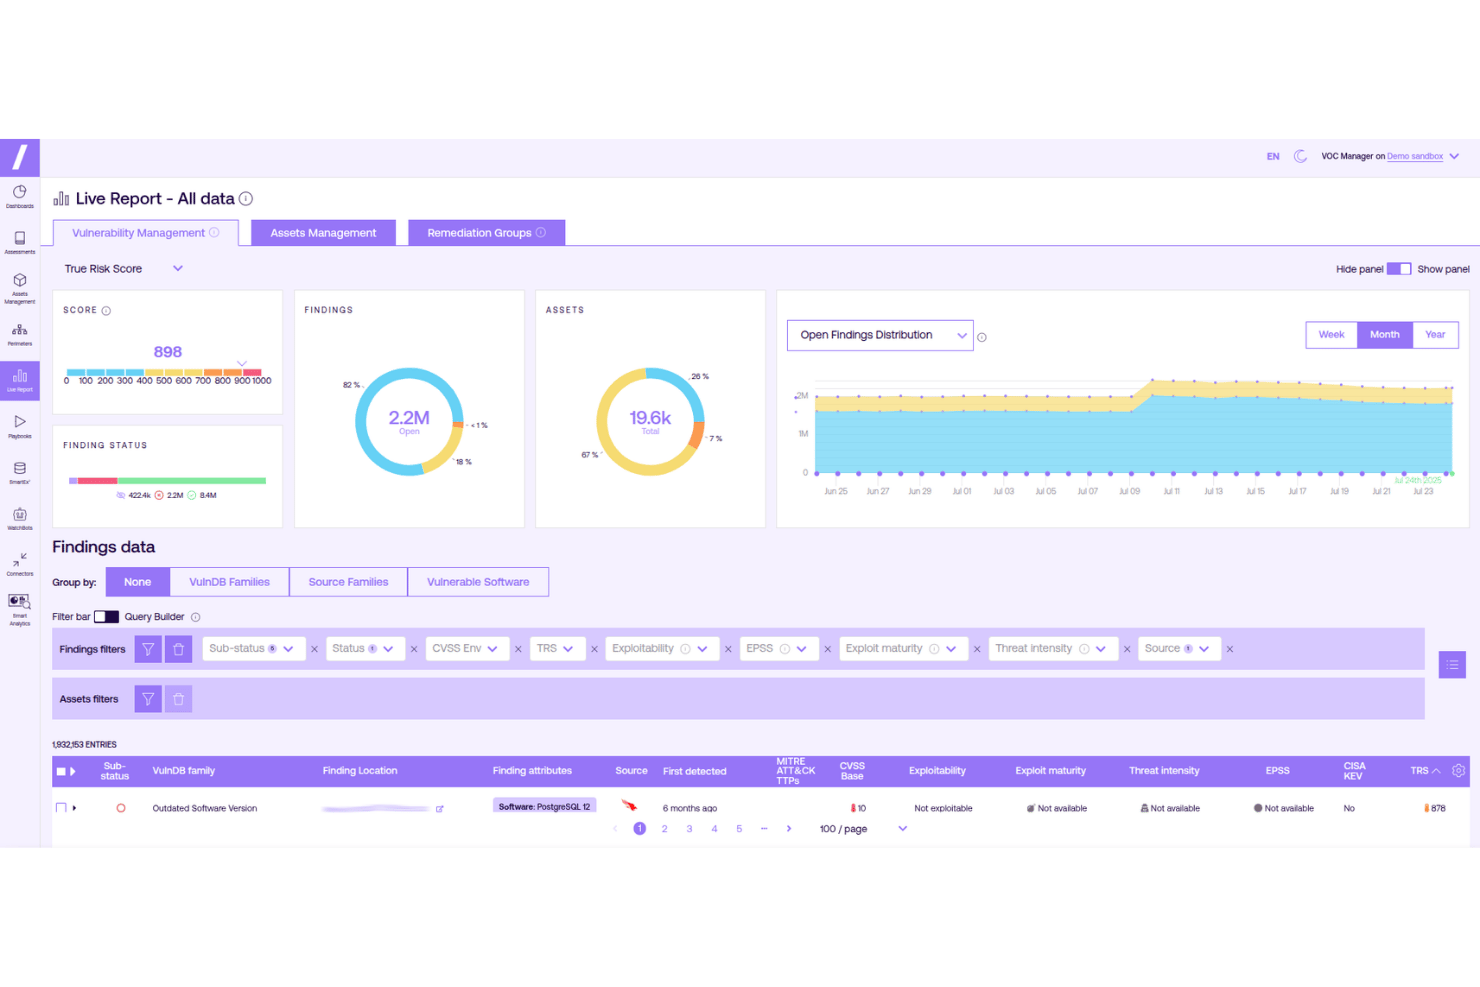Open Connectors from the sidebar
Viewport: 1480px width, 987px height.
pos(20,564)
